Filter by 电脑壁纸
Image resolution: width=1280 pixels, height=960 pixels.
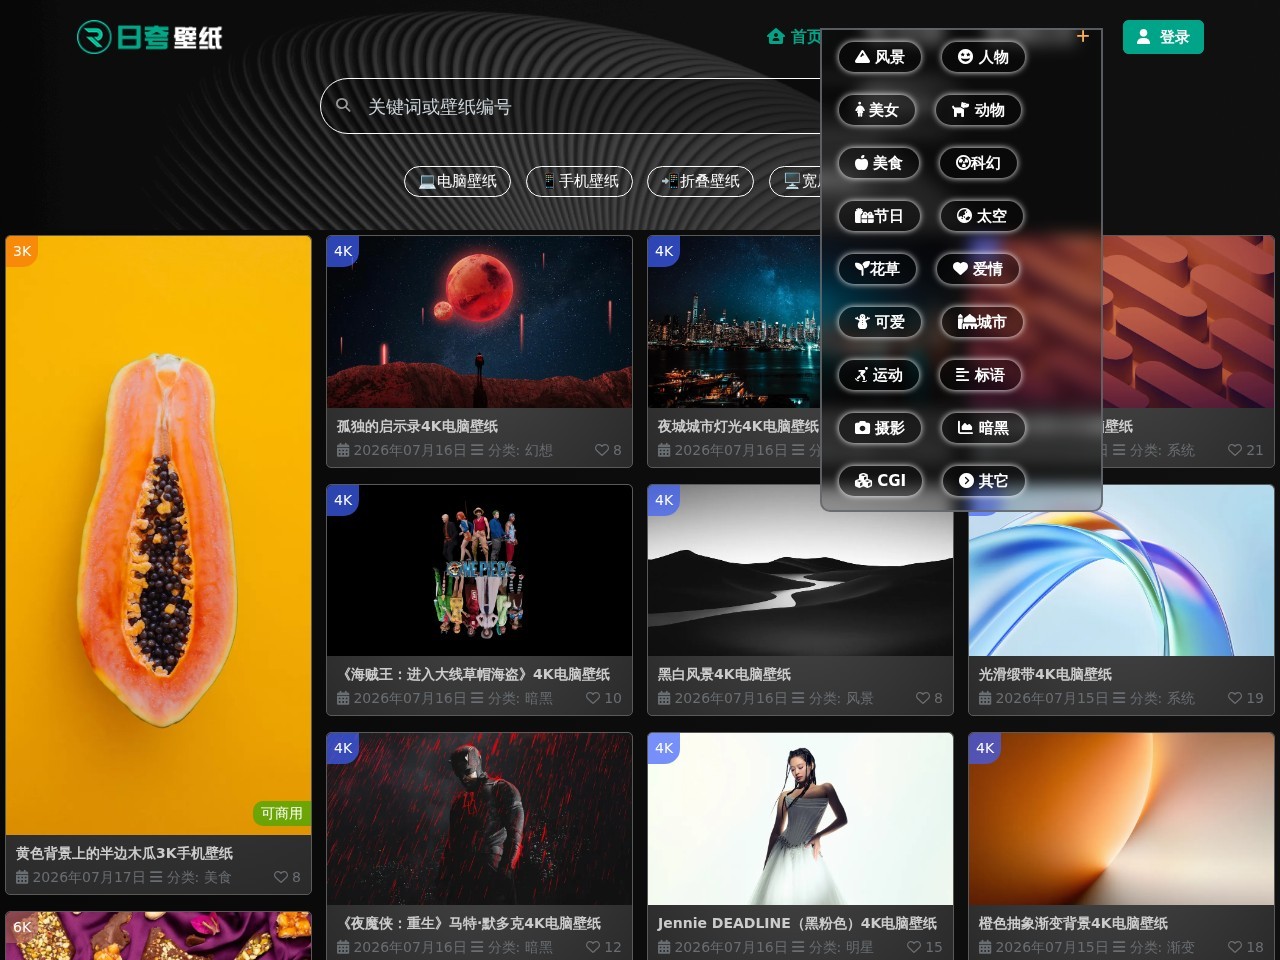coord(457,181)
